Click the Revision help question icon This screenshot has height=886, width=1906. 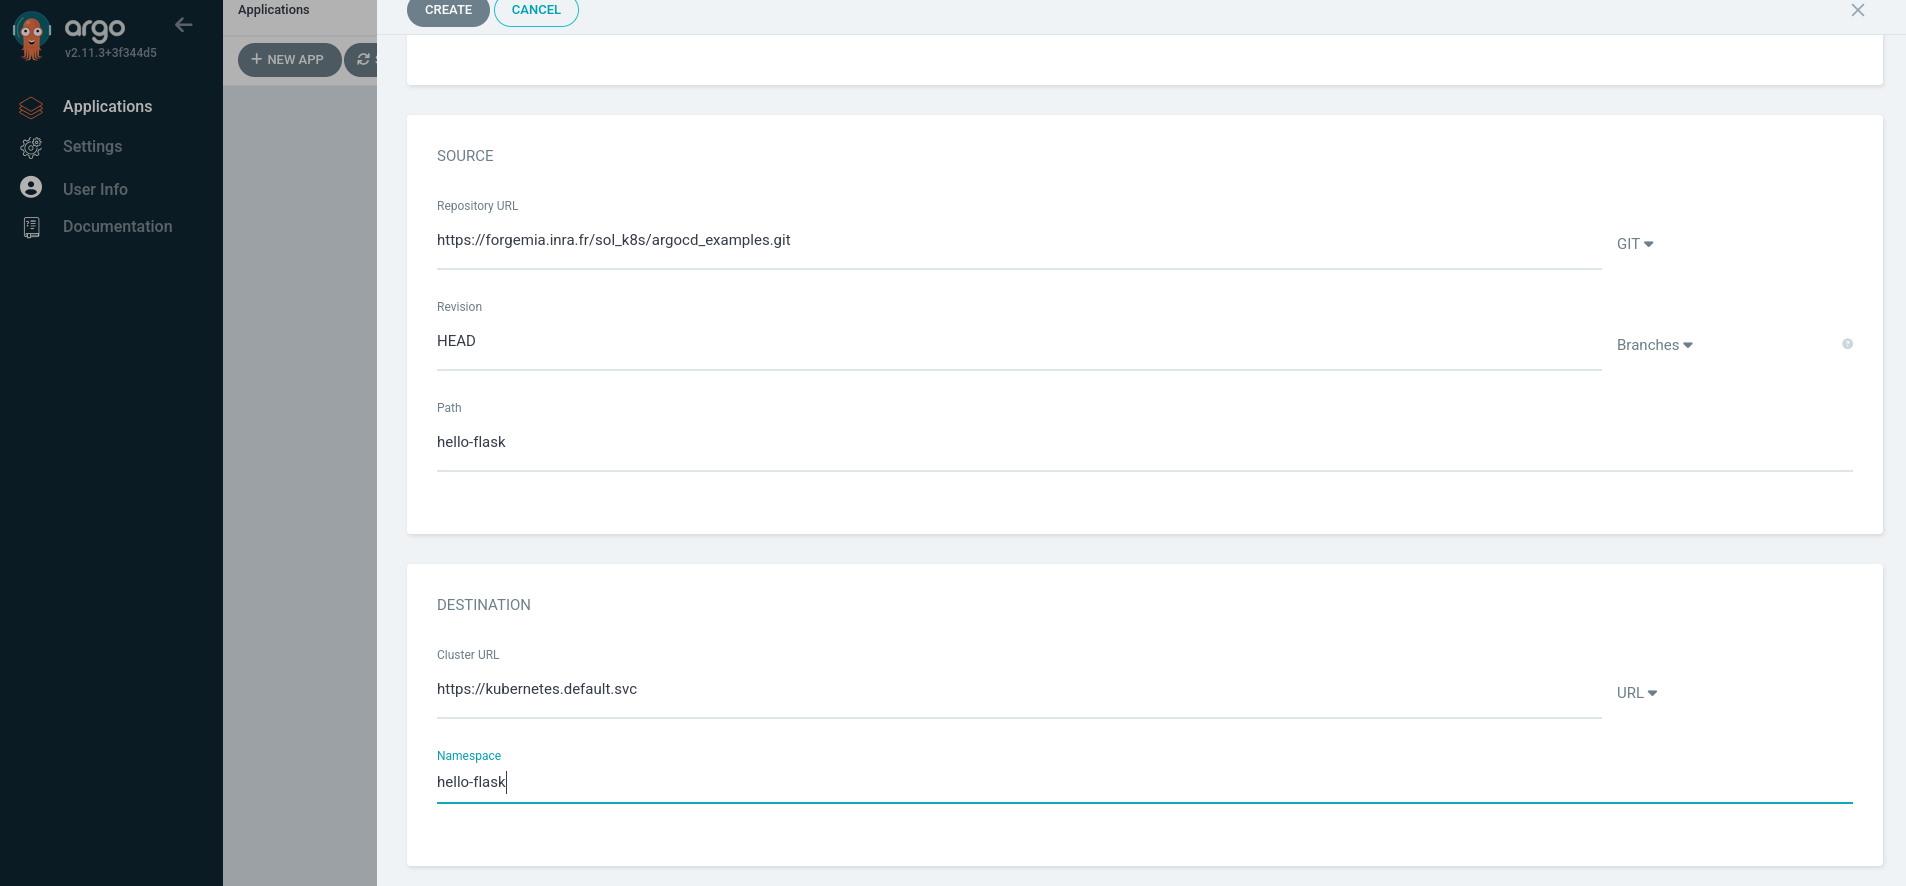(x=1847, y=344)
